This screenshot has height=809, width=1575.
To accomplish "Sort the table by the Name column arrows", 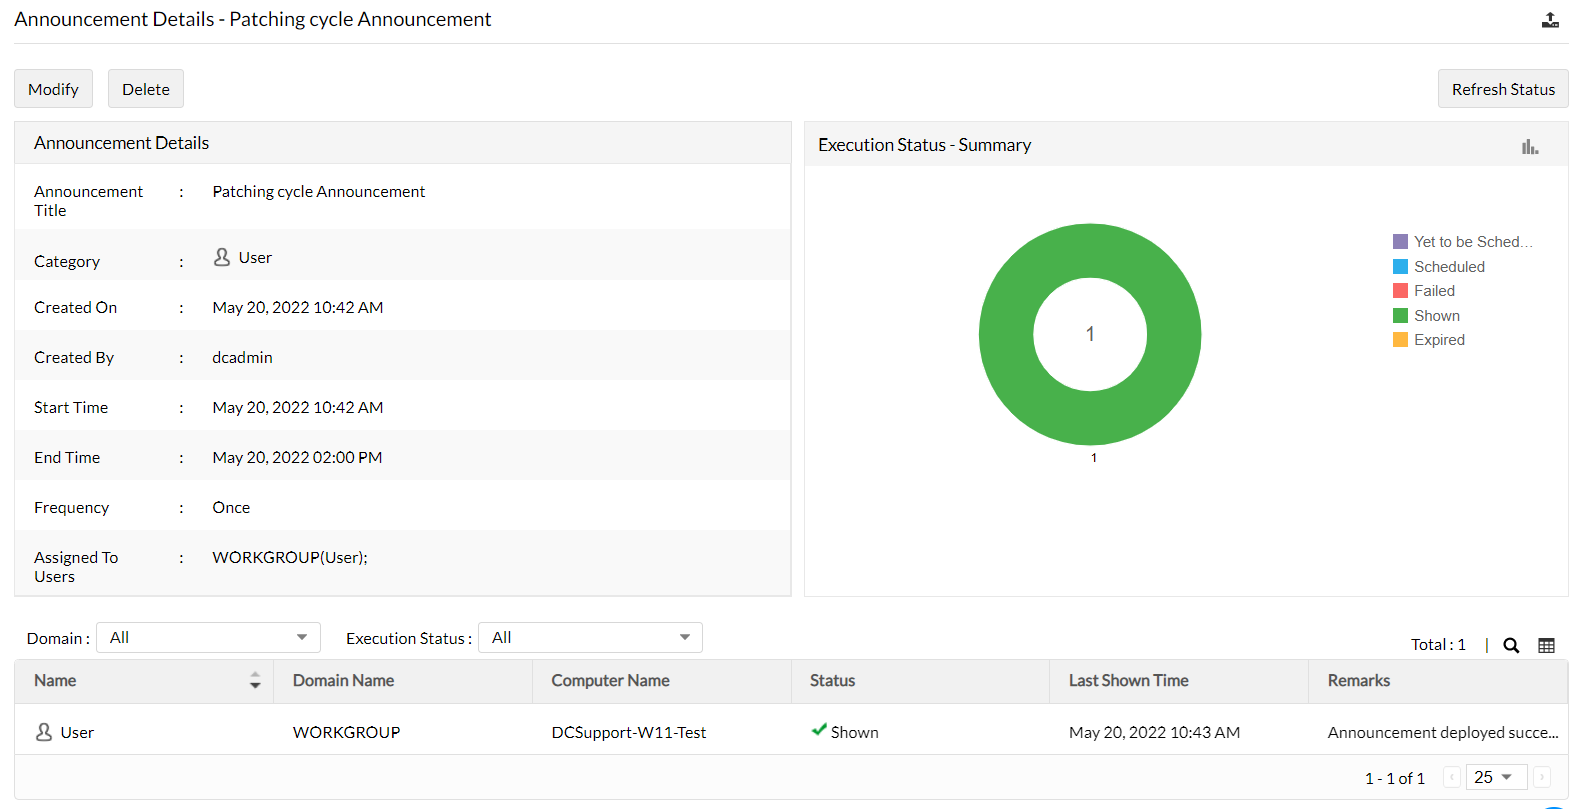I will (255, 680).
